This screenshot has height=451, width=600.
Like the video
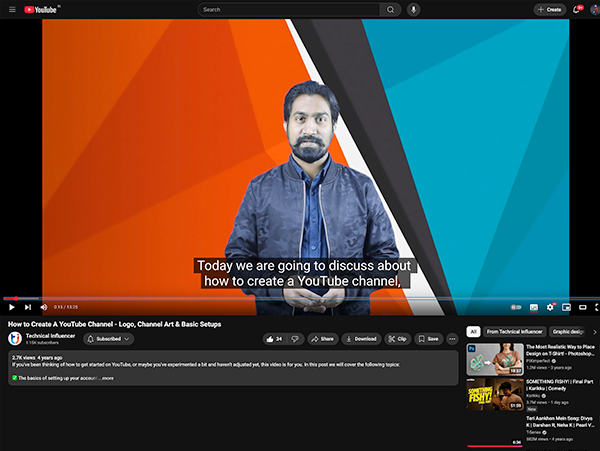tap(274, 339)
